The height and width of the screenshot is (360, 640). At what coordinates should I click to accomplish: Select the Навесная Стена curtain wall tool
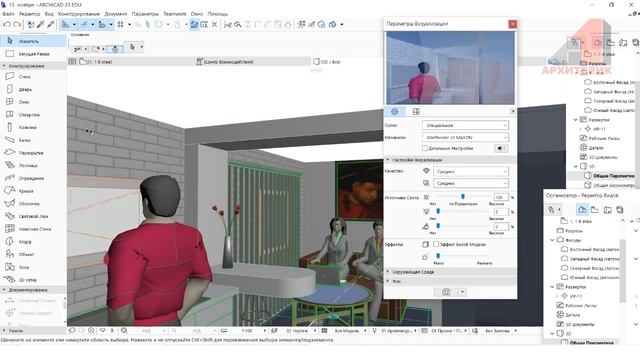(33, 229)
